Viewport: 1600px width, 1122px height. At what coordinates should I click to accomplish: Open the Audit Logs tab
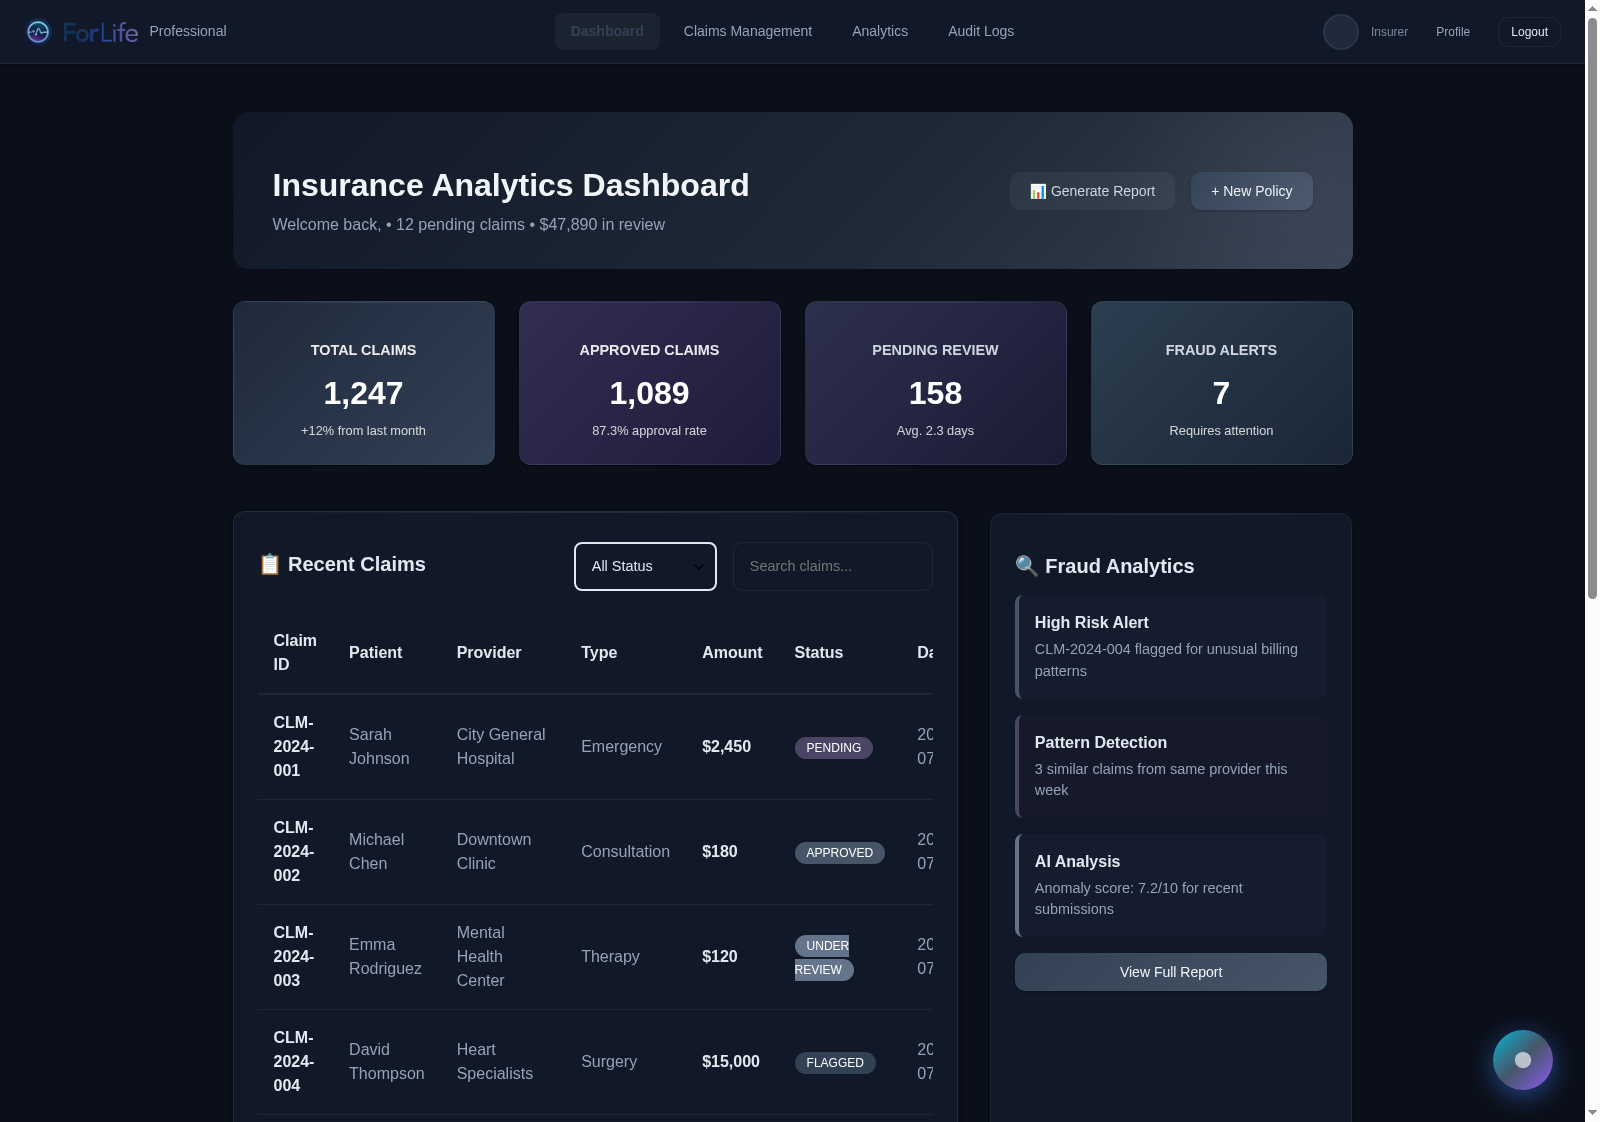pos(981,31)
